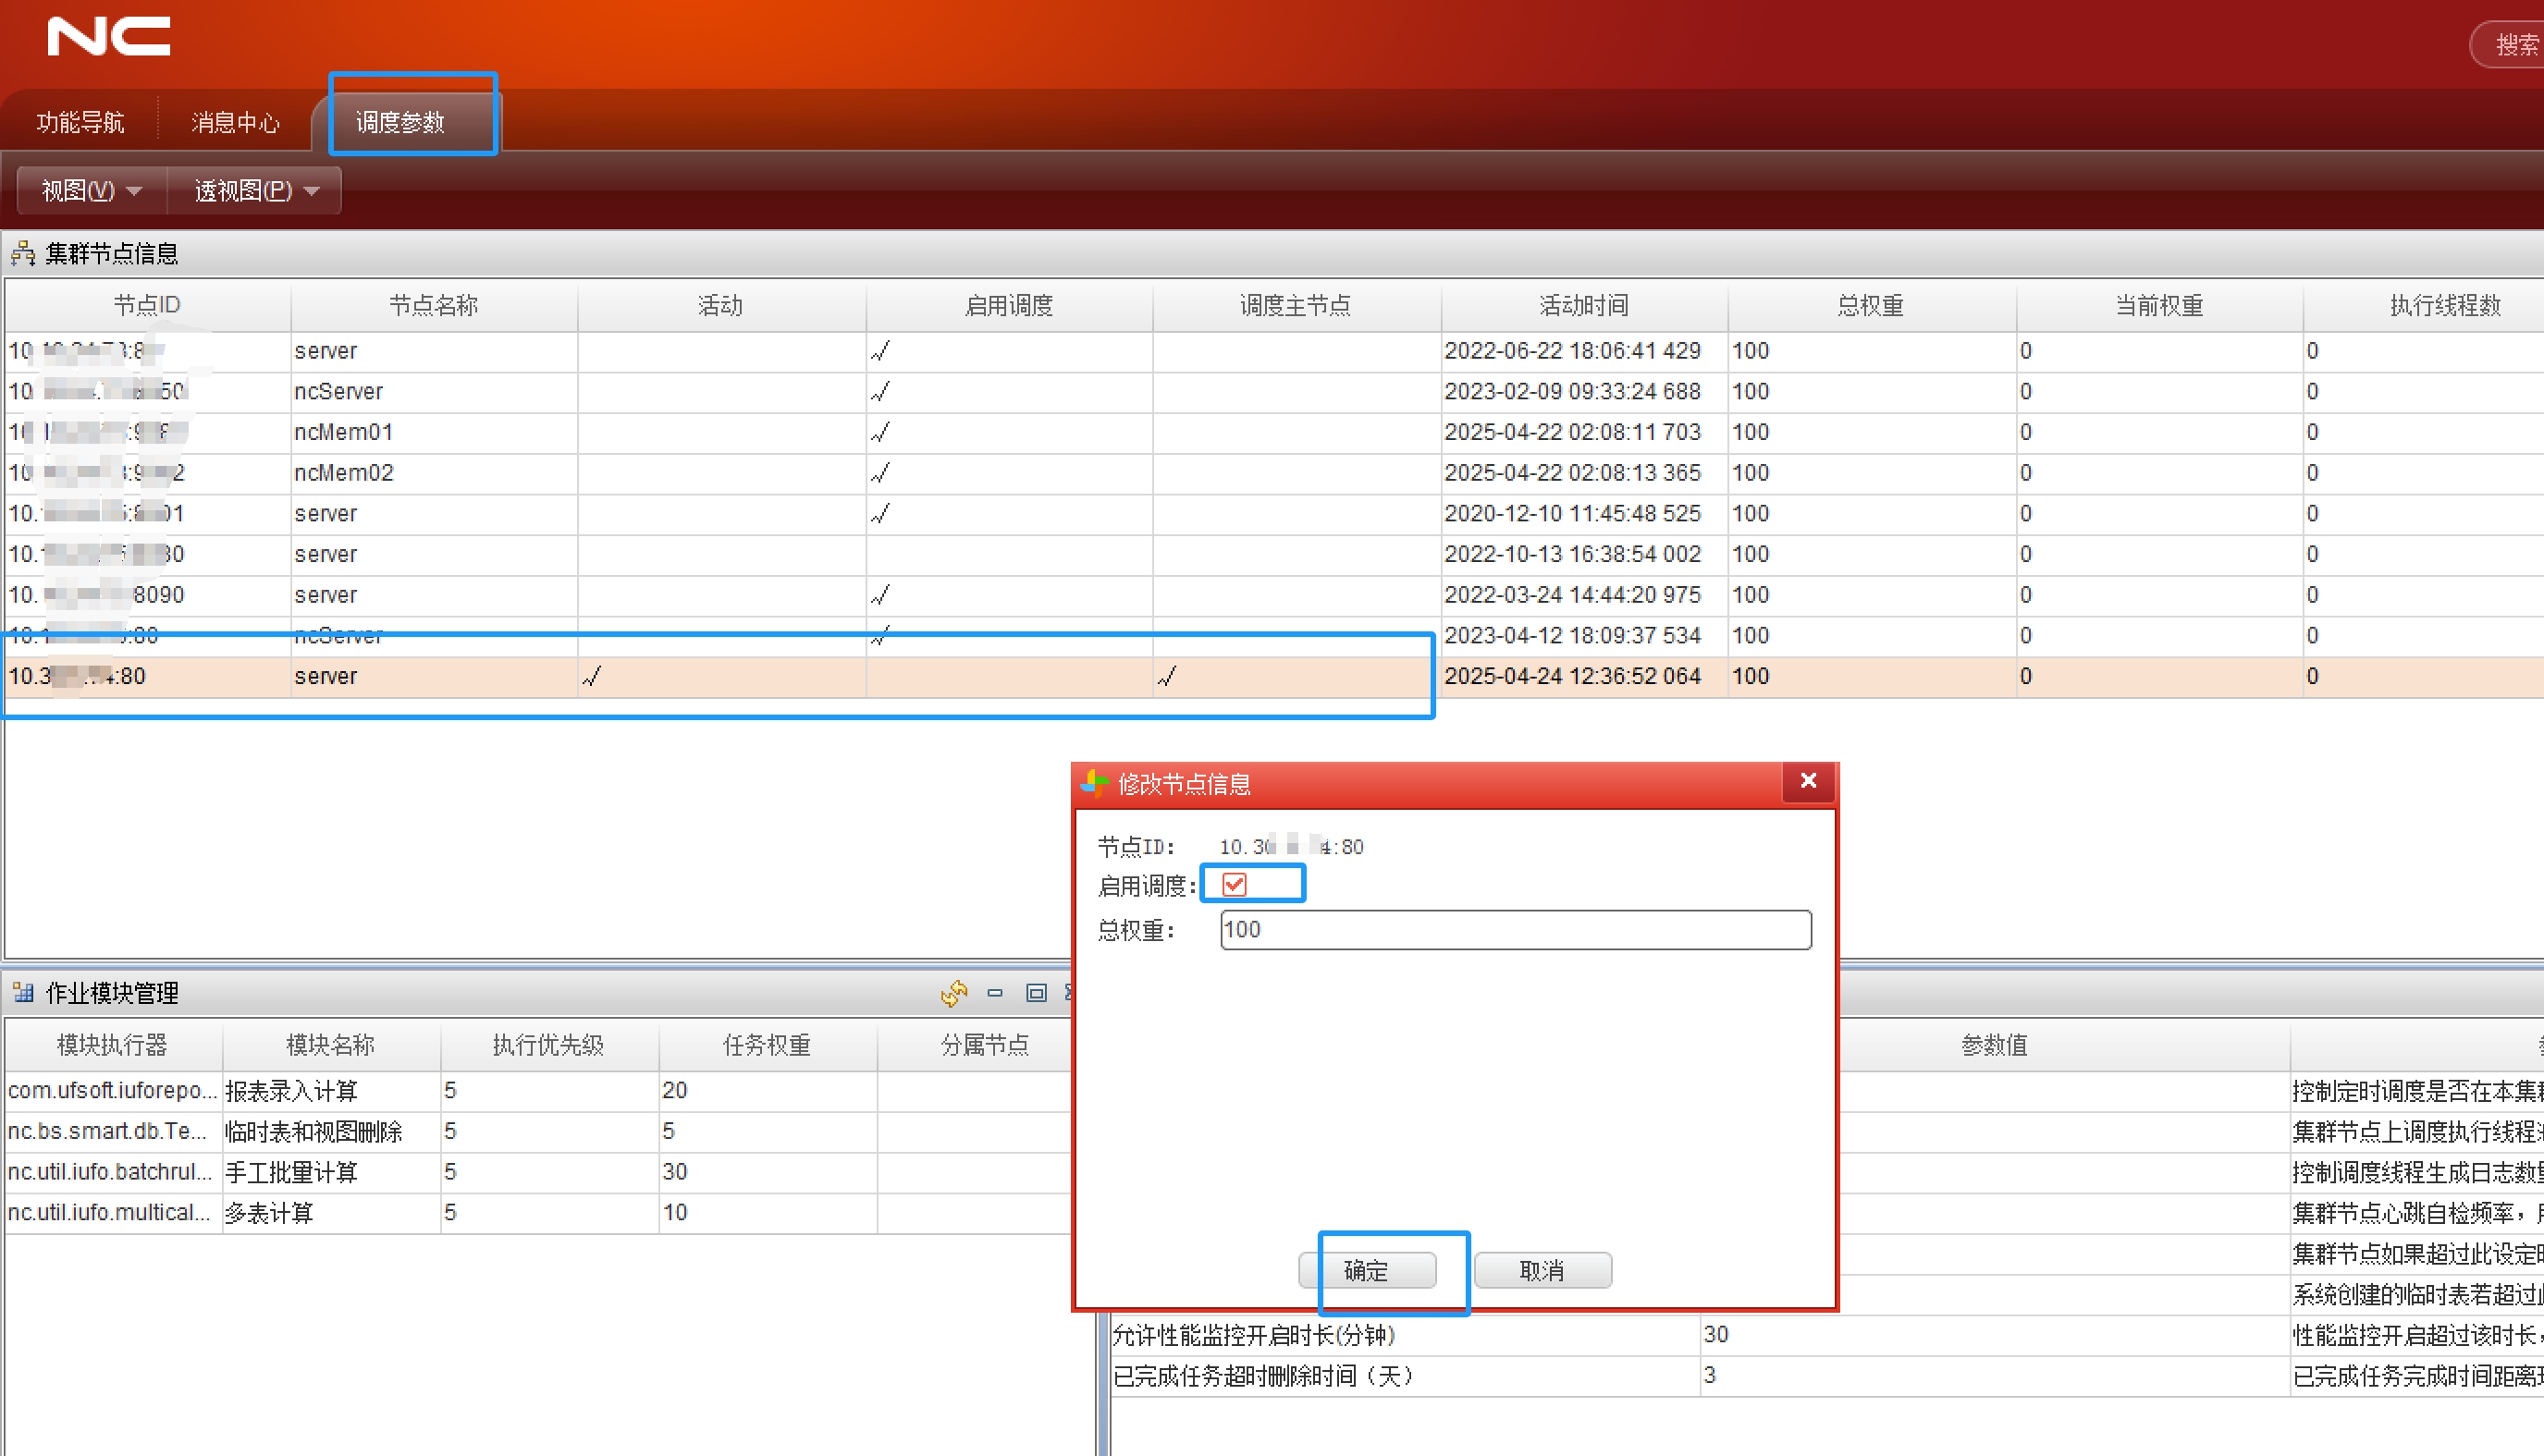Click the NC logo
The image size is (2544, 1456).
click(108, 37)
